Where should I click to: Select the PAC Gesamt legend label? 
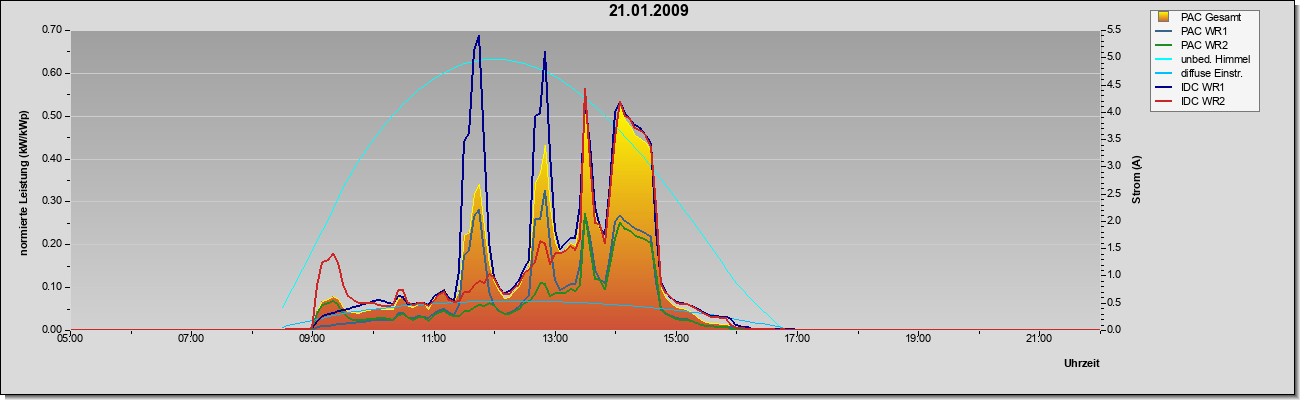point(1209,17)
